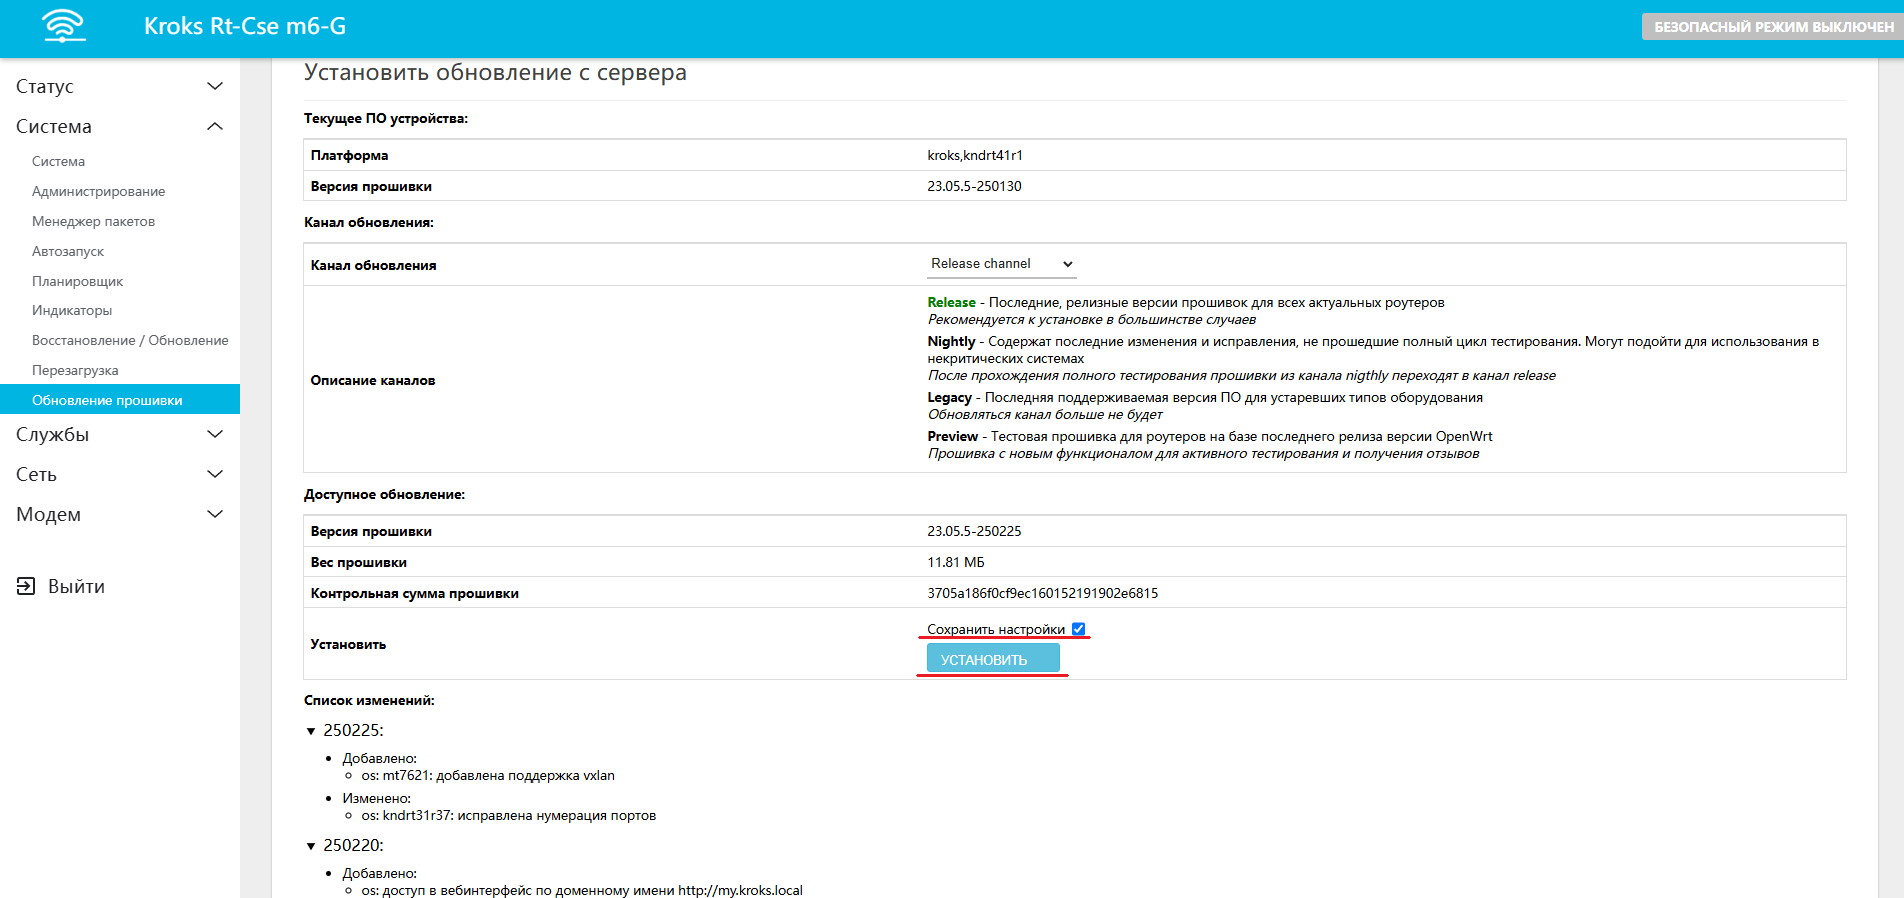Open Администрирование in the sidebar
1904x898 pixels.
pyautogui.click(x=98, y=191)
